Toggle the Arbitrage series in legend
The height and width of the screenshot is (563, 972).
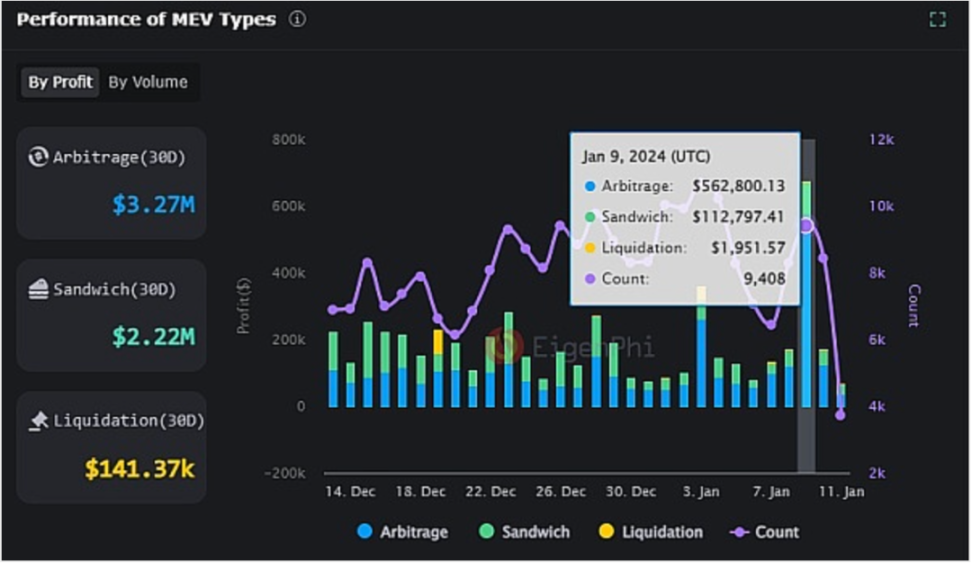[x=403, y=532]
